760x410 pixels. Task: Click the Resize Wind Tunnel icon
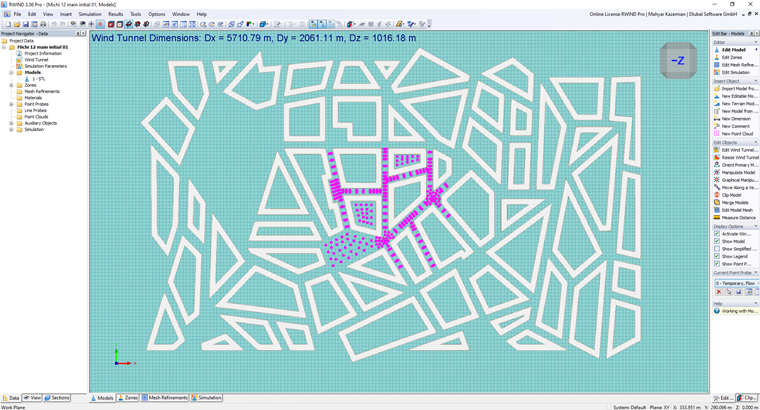pyautogui.click(x=717, y=158)
